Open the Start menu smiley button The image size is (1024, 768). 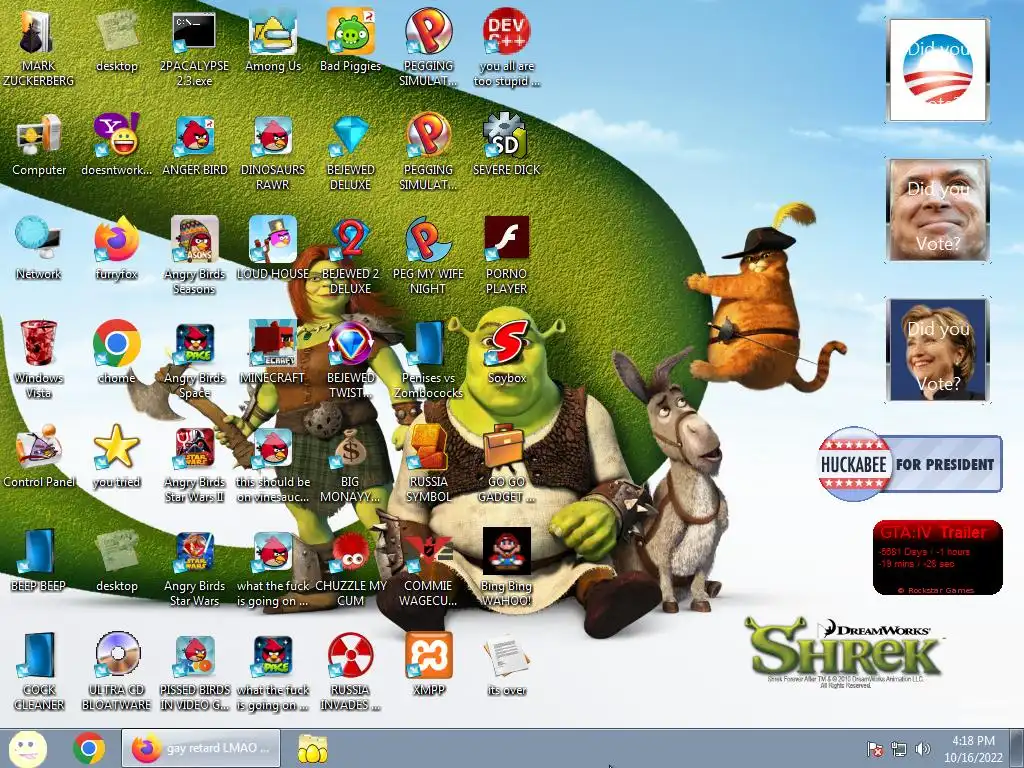[x=27, y=748]
